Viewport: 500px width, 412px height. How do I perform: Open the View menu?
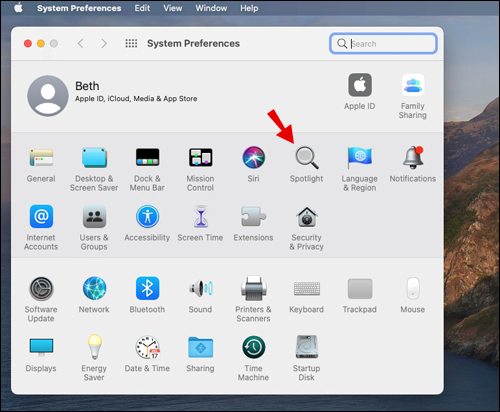click(173, 8)
